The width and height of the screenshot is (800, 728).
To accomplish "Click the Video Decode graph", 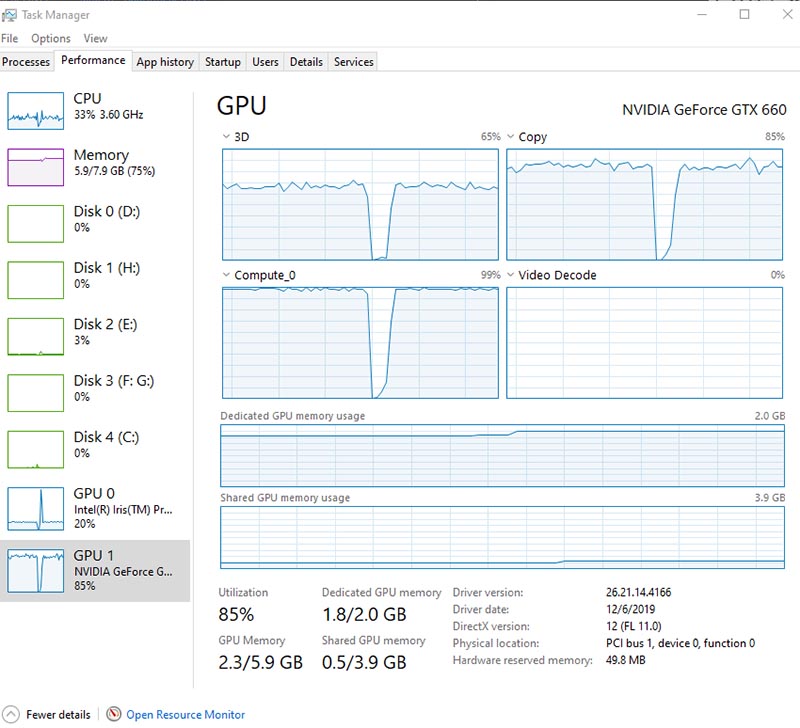I will tap(644, 343).
